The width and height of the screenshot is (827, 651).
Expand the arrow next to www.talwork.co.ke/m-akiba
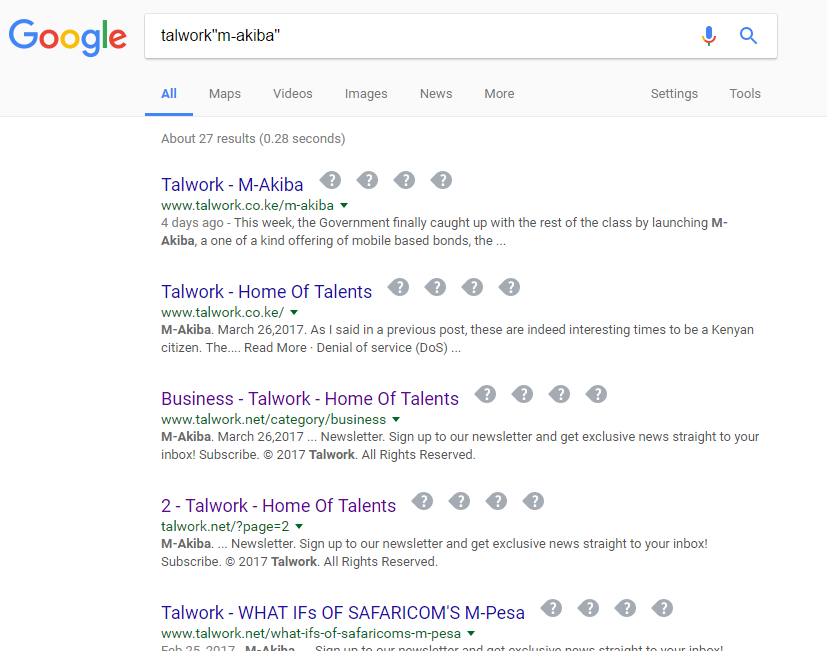[344, 205]
